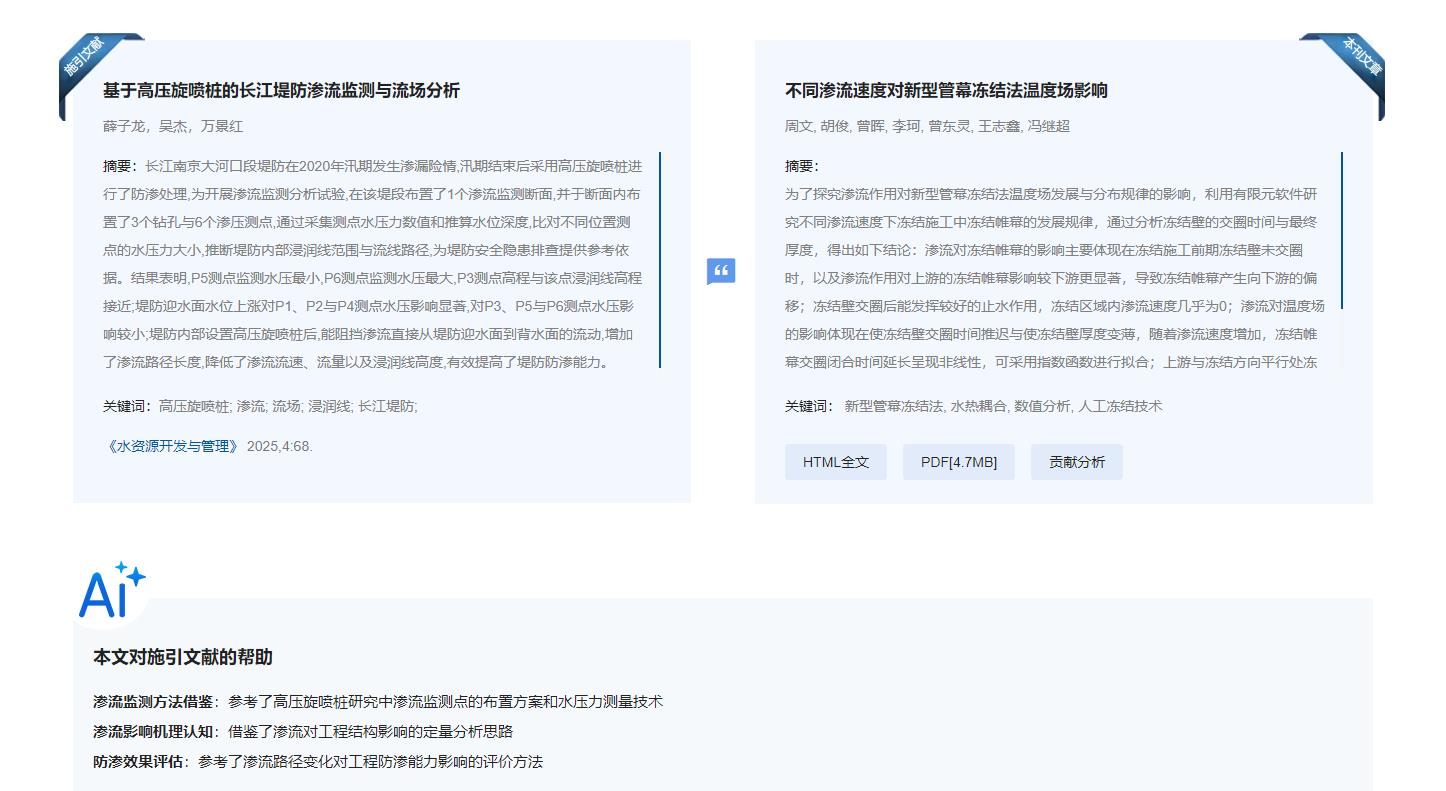Select the keyword 人工冻结技术
The height and width of the screenshot is (791, 1446).
pos(1120,406)
